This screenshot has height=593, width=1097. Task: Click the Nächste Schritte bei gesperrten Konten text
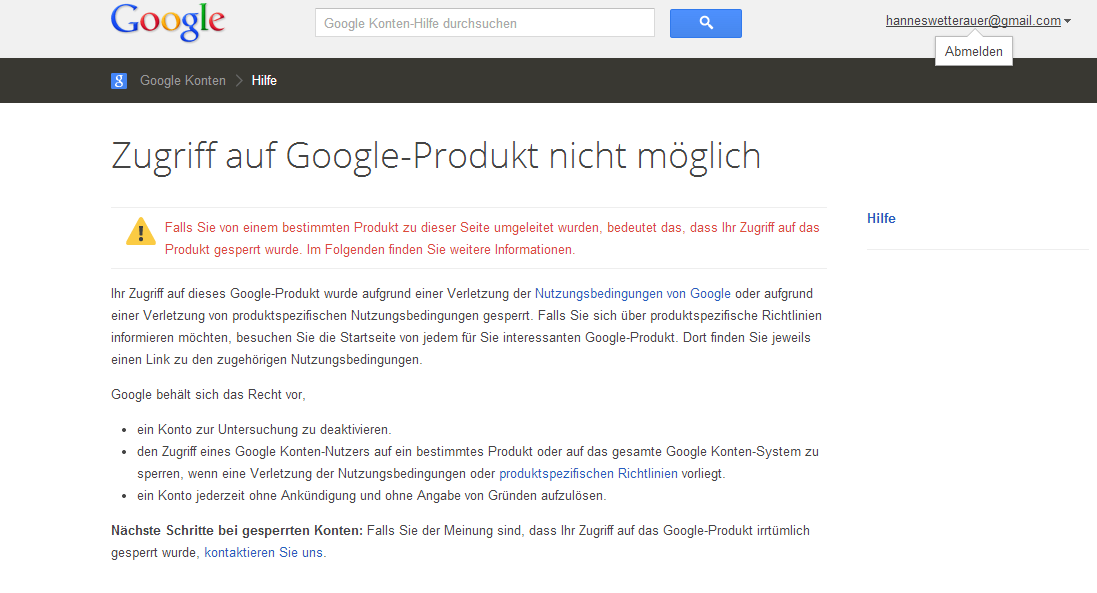[237, 530]
